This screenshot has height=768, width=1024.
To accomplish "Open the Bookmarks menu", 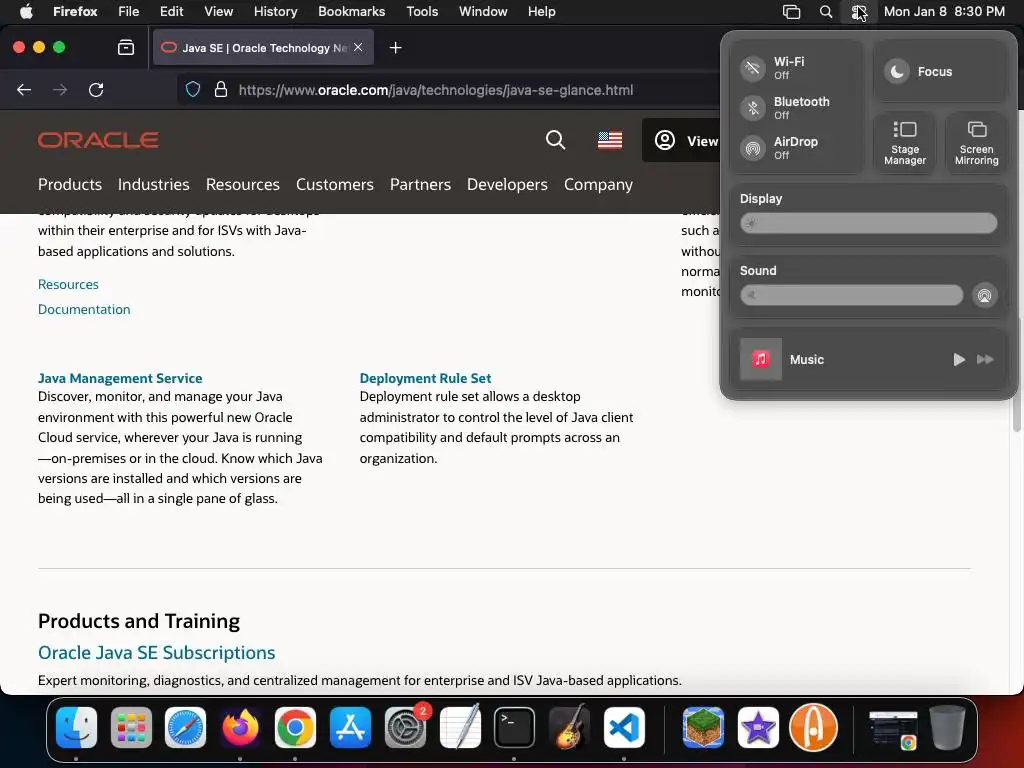I will tap(351, 12).
